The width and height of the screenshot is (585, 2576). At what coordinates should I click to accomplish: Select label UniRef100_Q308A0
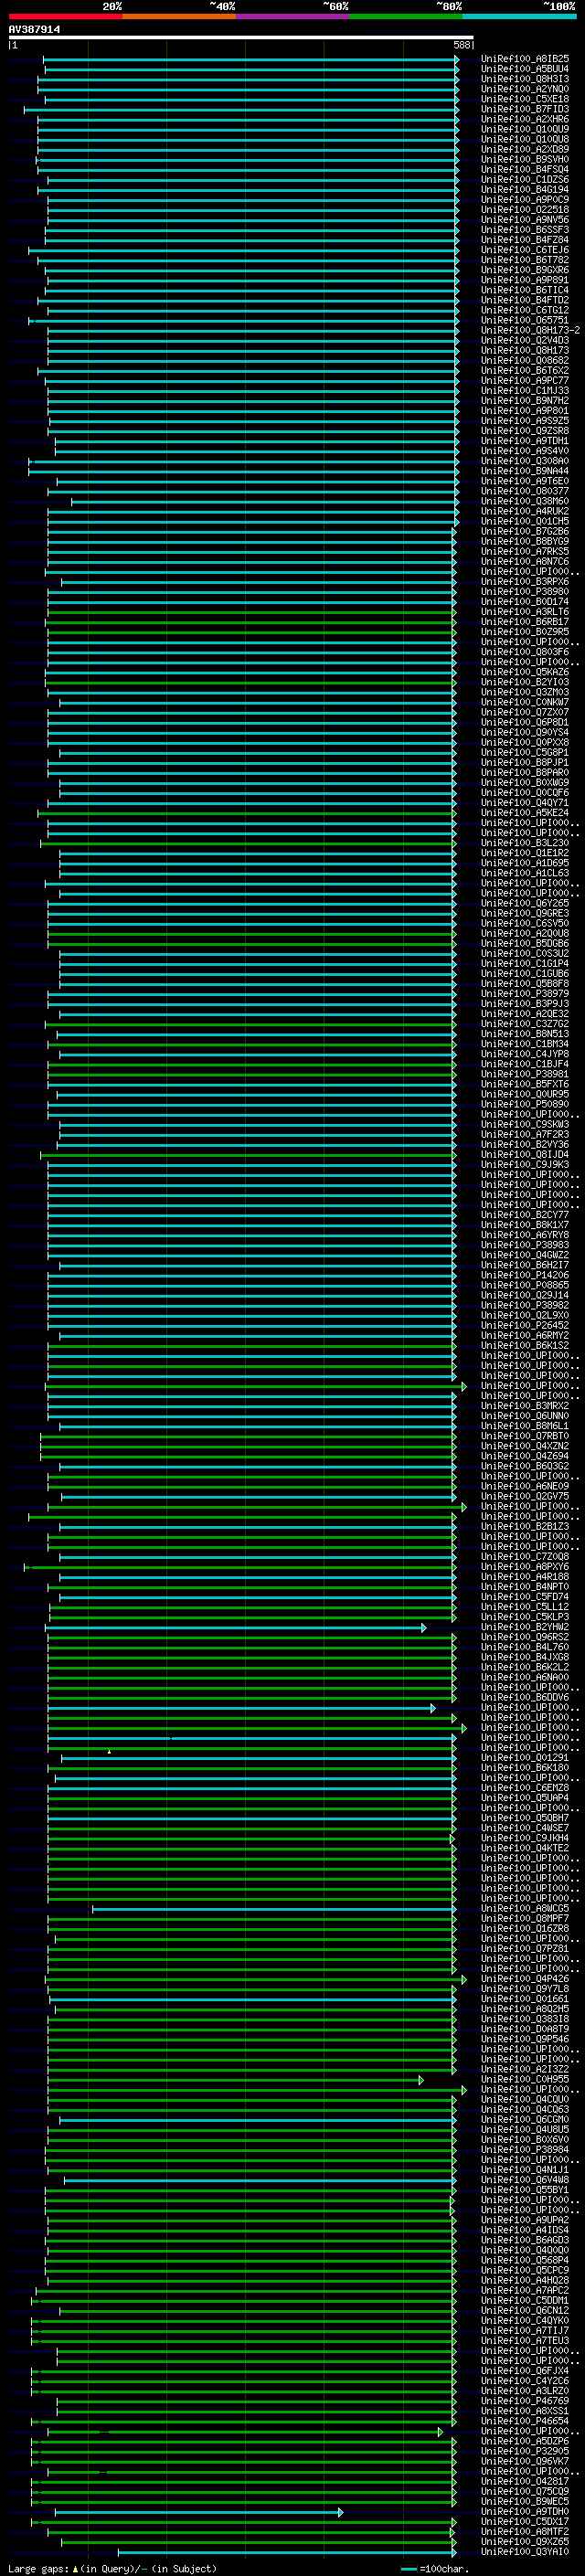click(524, 461)
